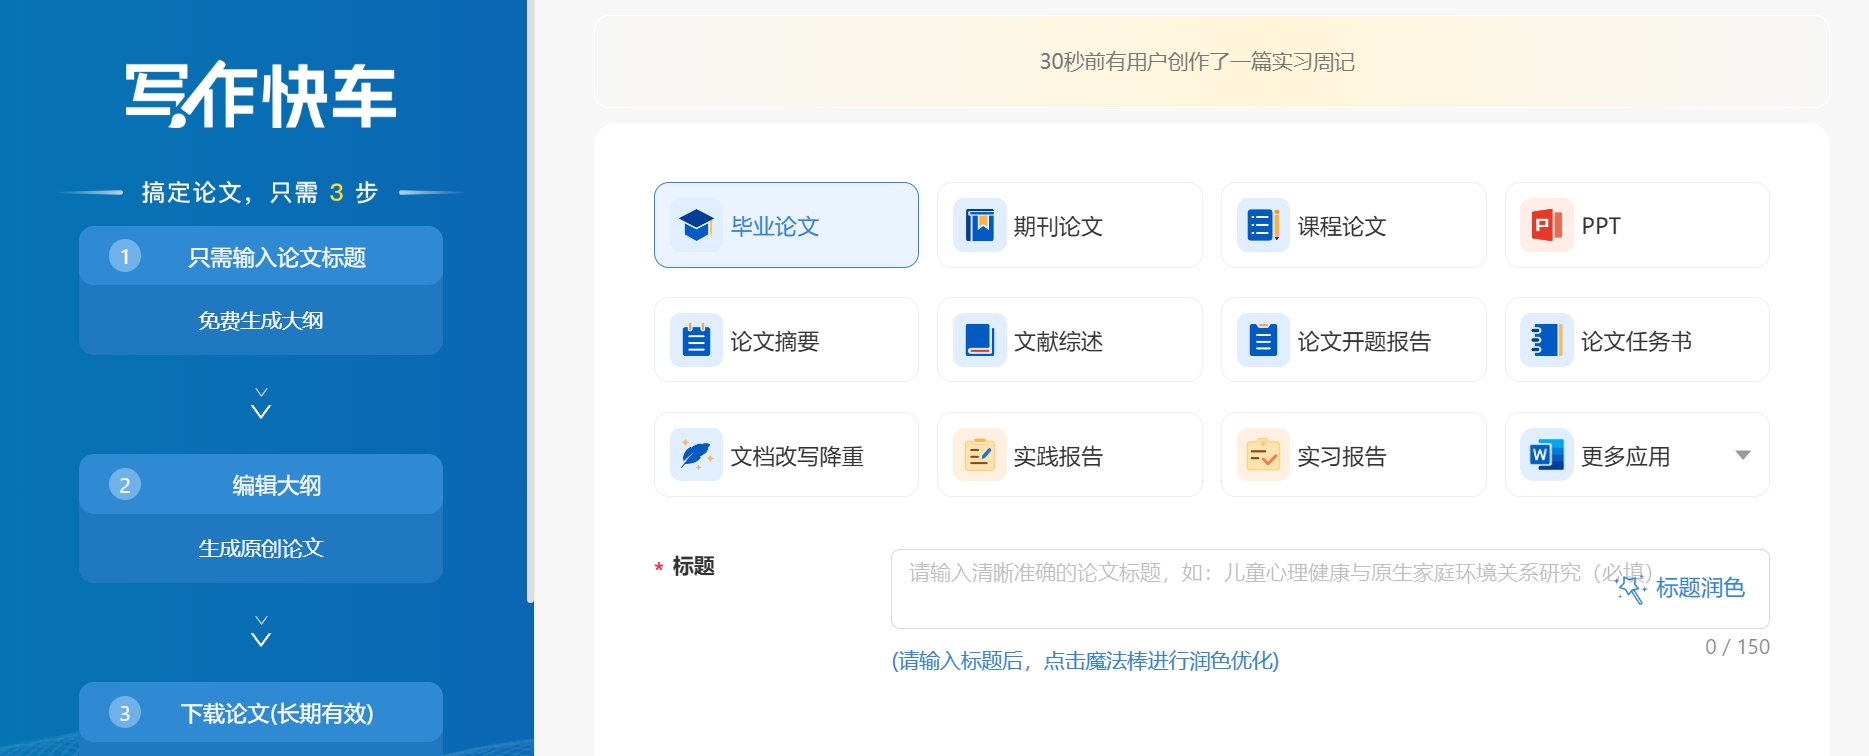
Task: Click the feather icon for 文档改写降重
Action: 696,455
